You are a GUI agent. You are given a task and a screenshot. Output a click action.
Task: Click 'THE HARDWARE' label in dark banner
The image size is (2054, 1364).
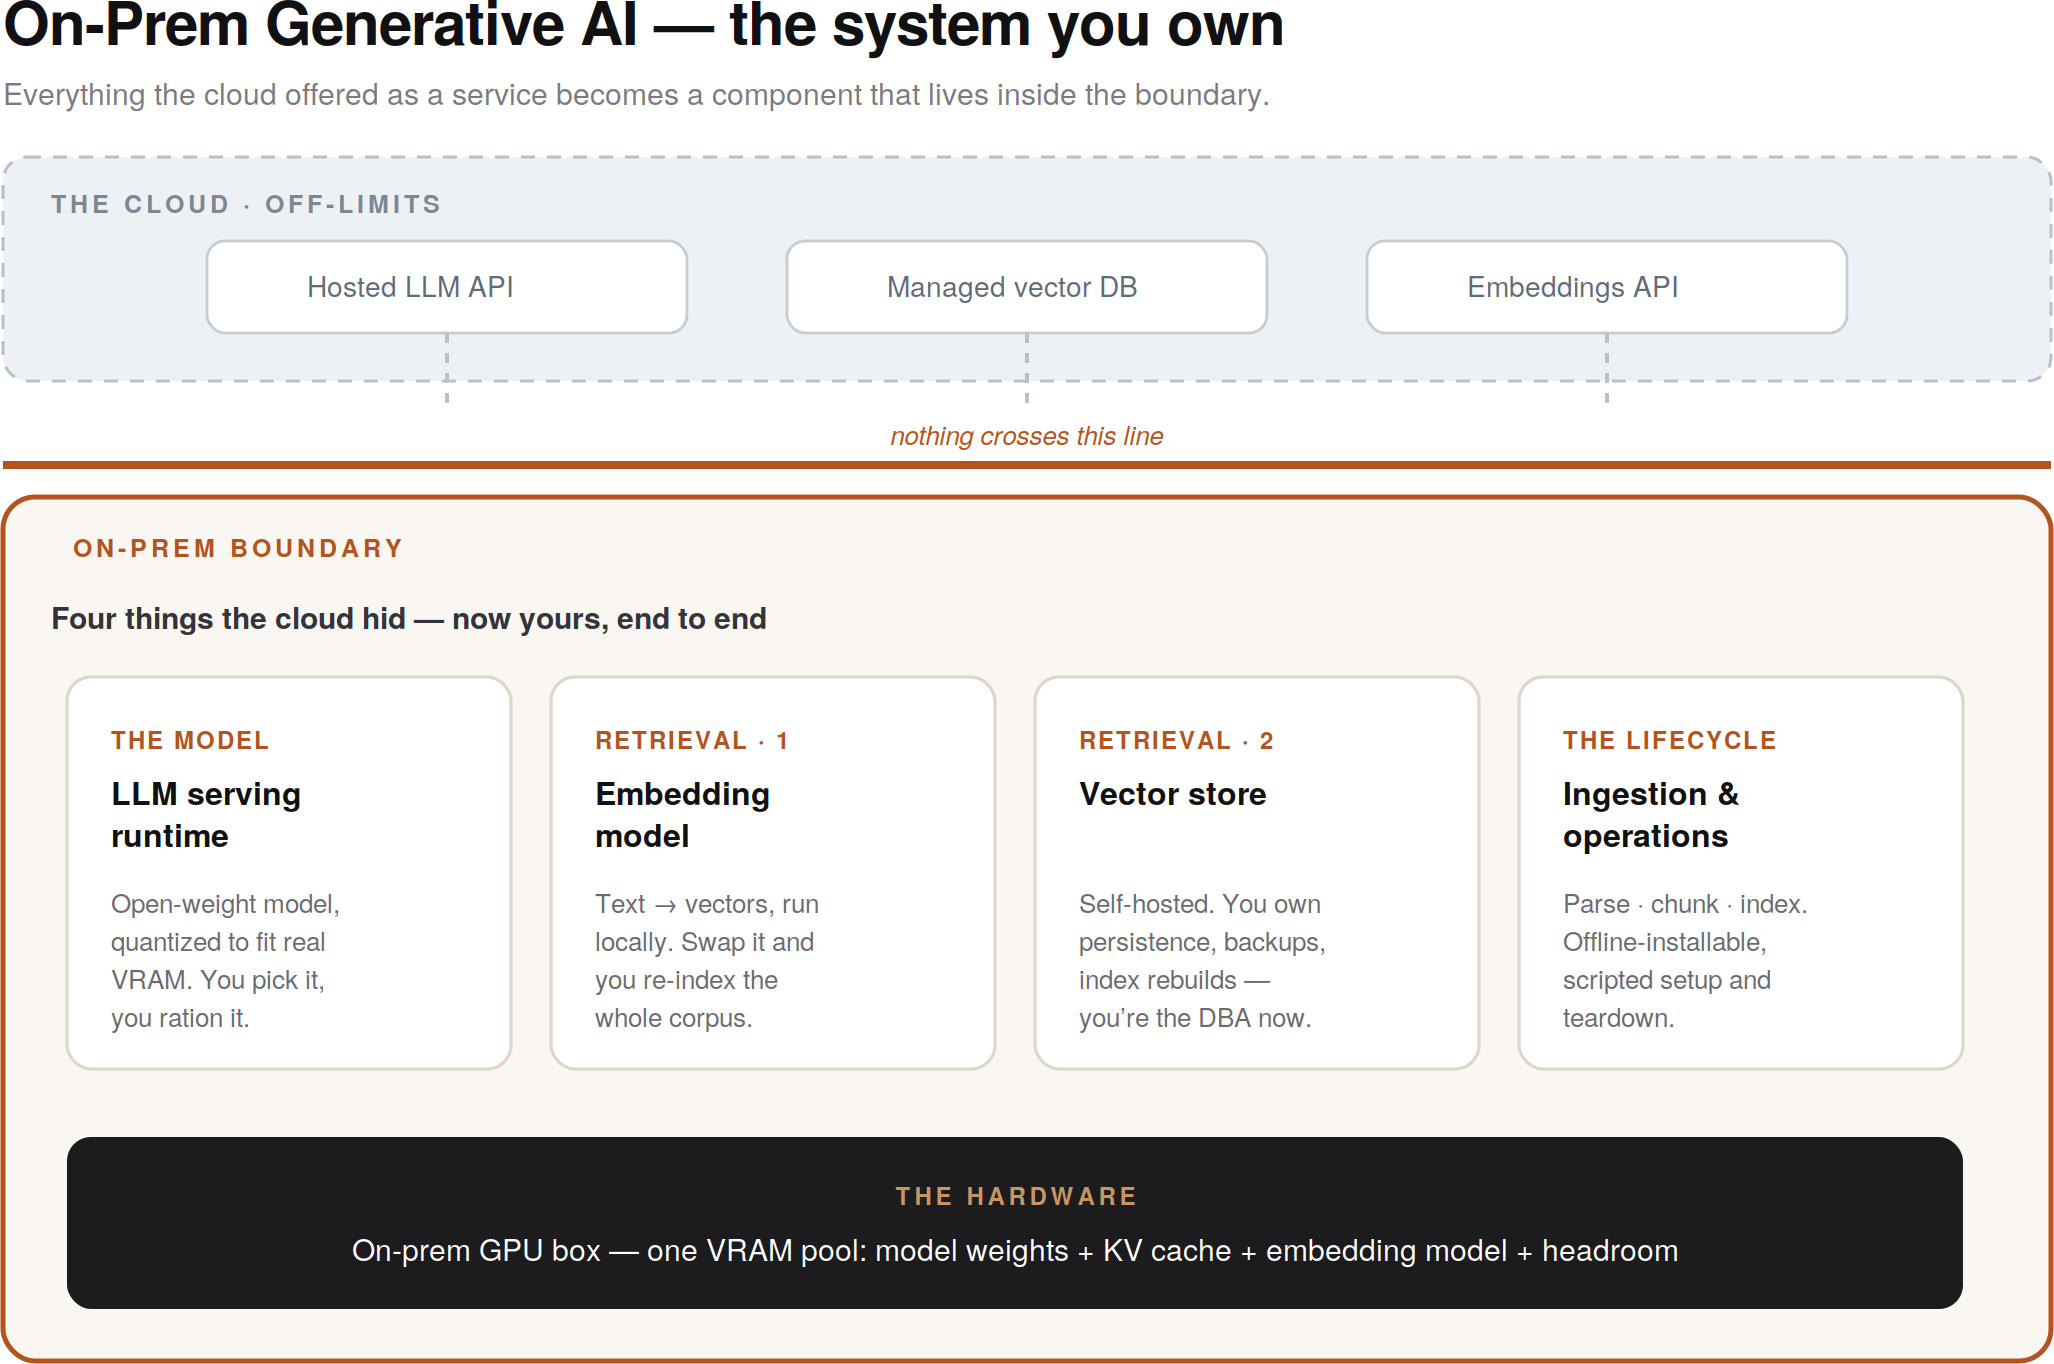click(x=1016, y=1196)
